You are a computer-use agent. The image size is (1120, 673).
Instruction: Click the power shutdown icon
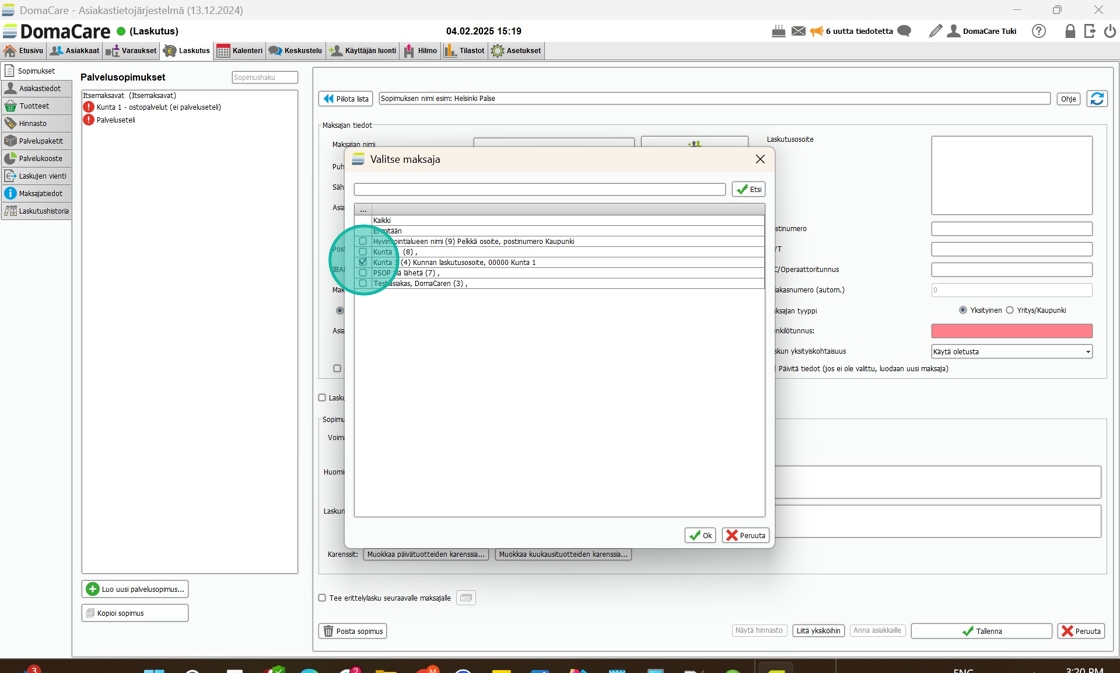tap(1109, 31)
